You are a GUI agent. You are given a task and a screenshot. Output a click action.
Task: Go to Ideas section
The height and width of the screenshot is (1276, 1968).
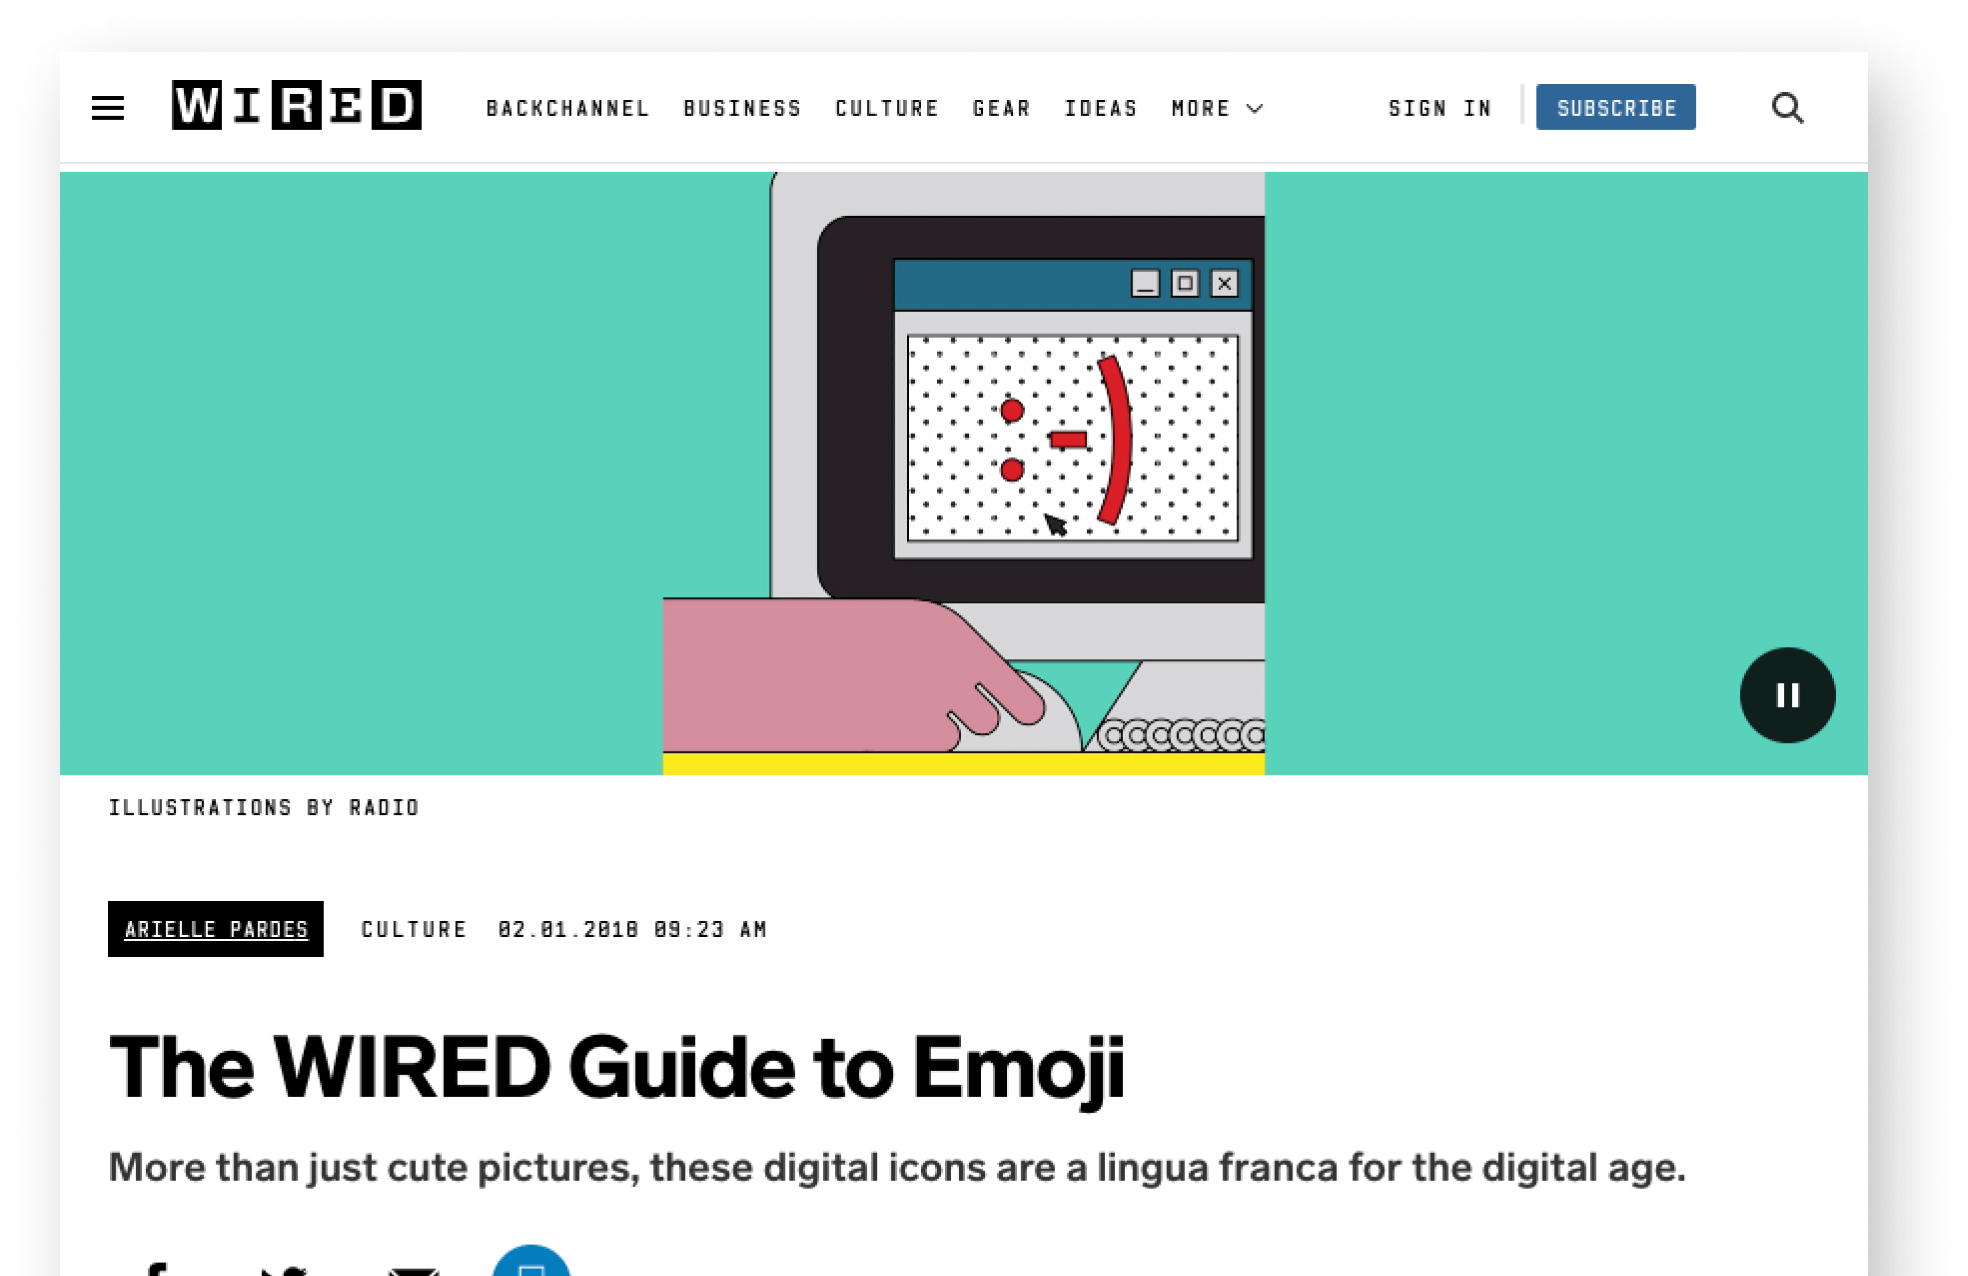(x=1101, y=108)
